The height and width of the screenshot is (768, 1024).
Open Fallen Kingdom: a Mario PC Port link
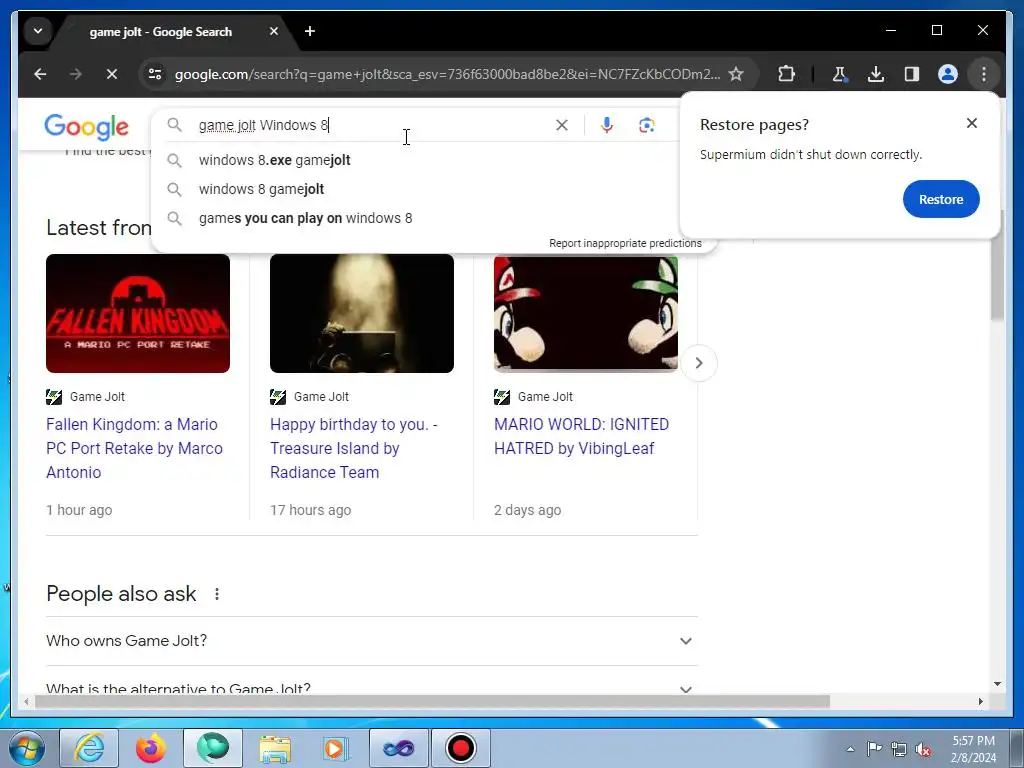tap(135, 448)
